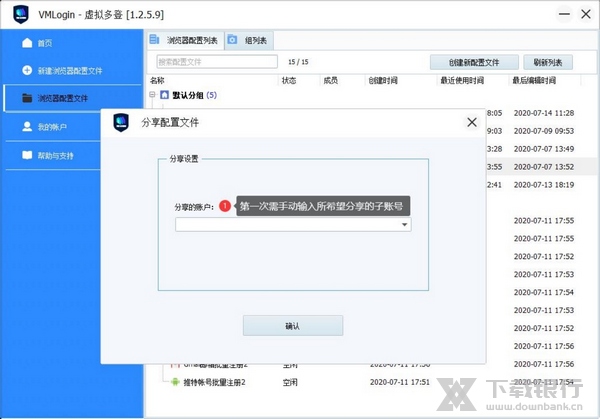The image size is (600, 419).
Task: Click the plus icon for 新建浏览器配置文件
Action: pyautogui.click(x=27, y=70)
